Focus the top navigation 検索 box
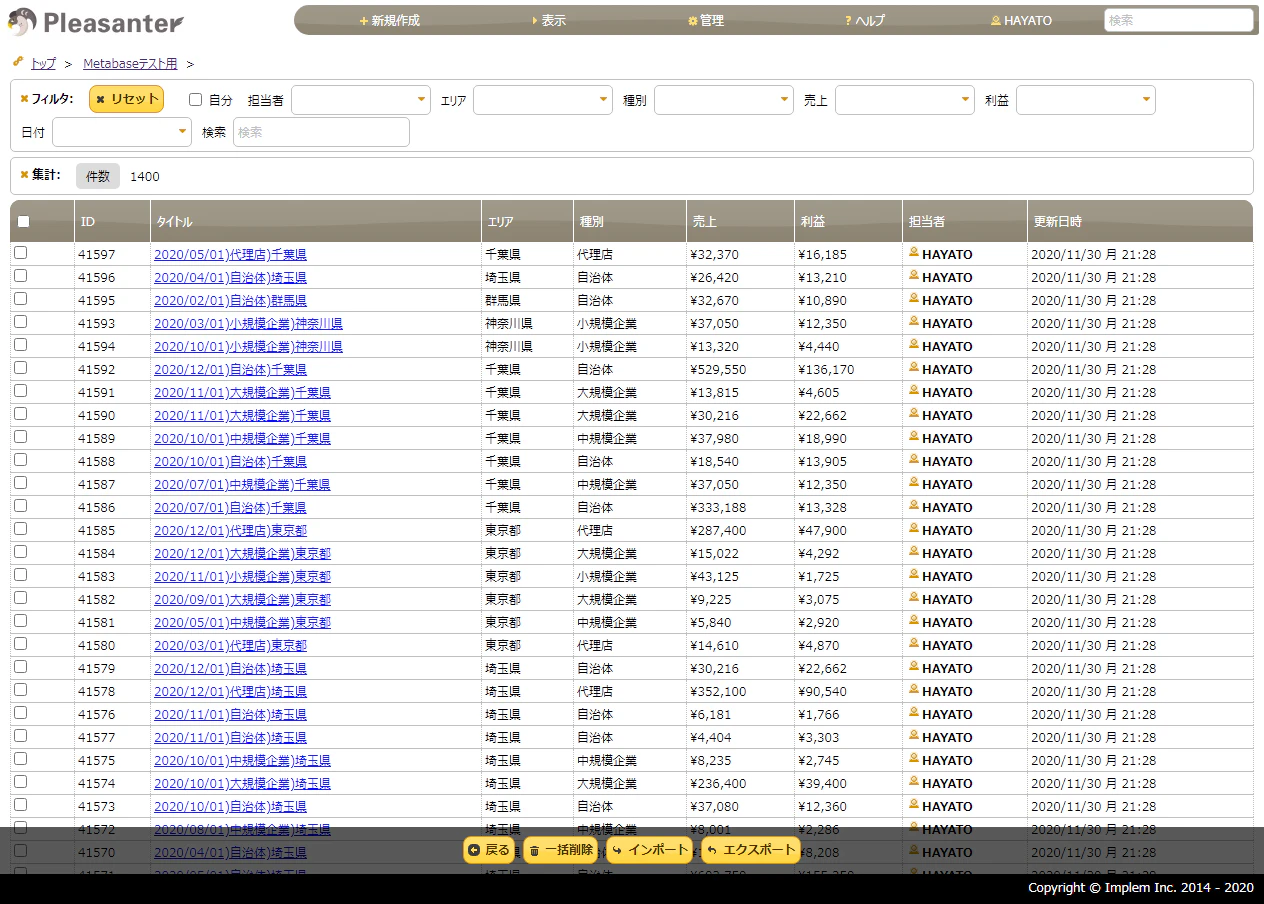 coord(1178,20)
